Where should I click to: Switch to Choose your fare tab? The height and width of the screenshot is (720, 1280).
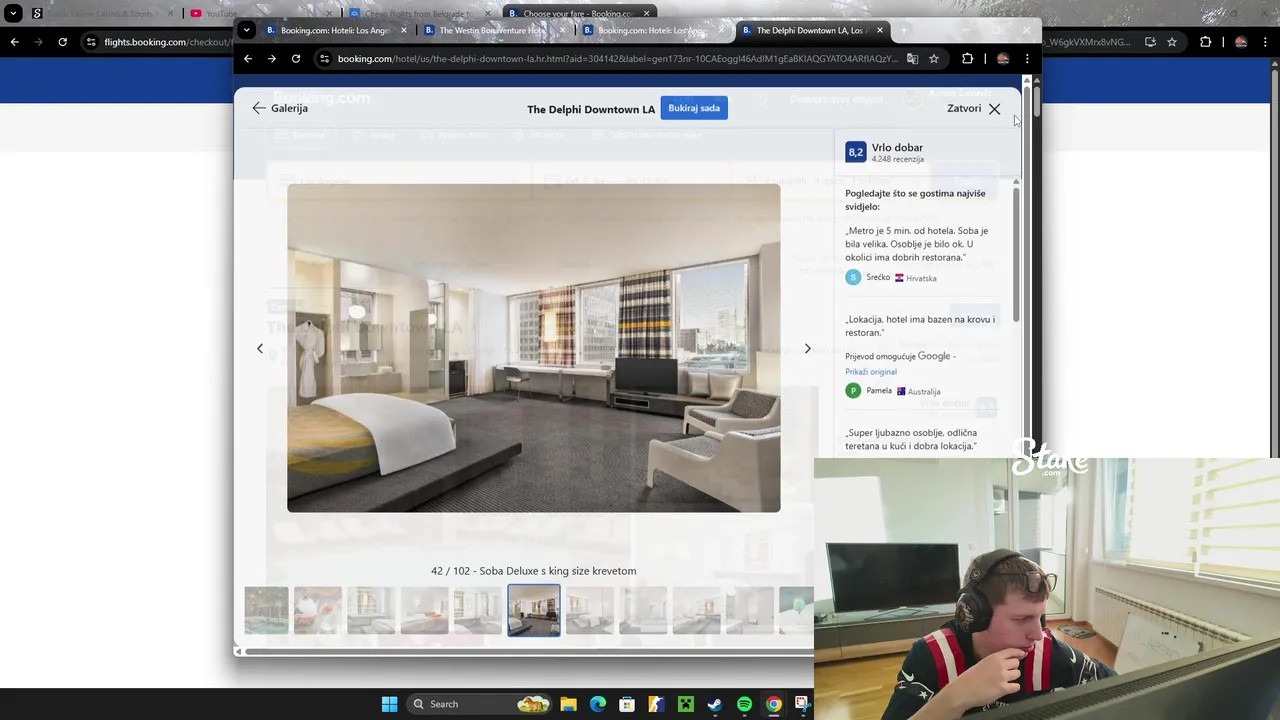(x=580, y=13)
